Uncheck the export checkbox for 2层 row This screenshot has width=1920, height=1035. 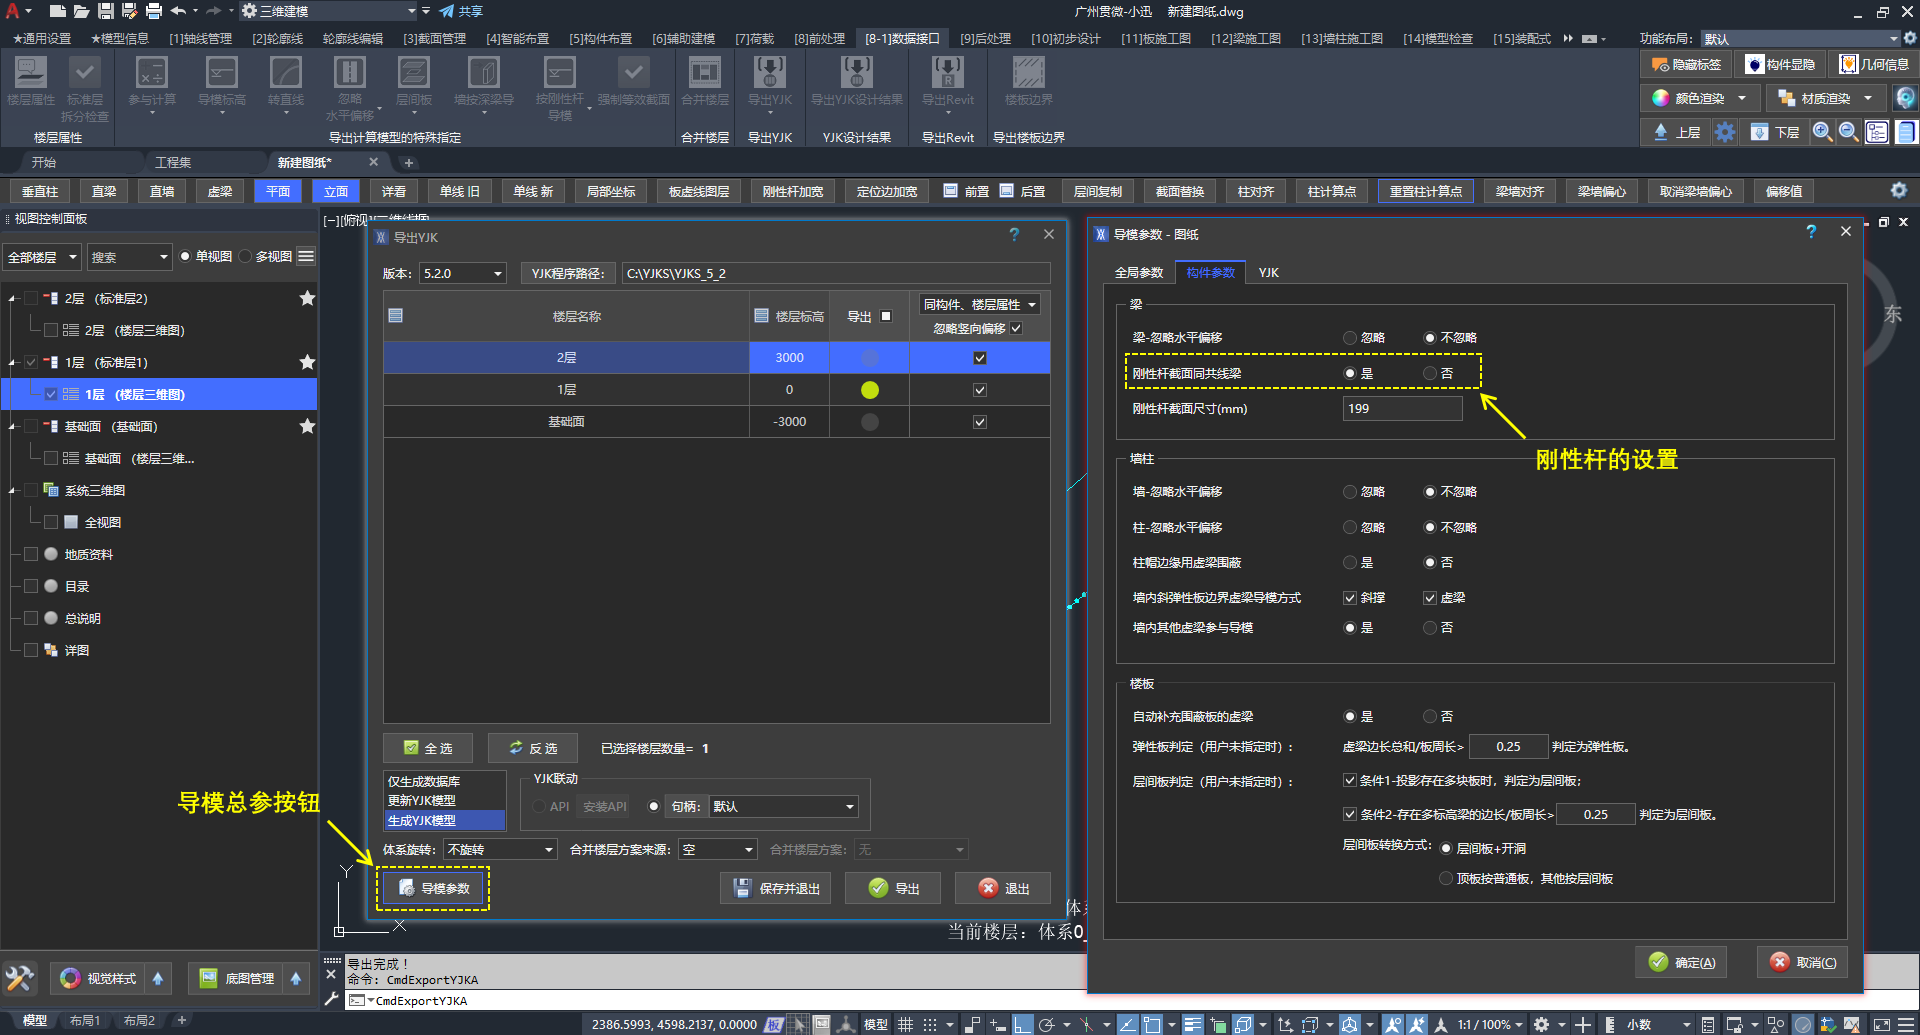(x=980, y=358)
